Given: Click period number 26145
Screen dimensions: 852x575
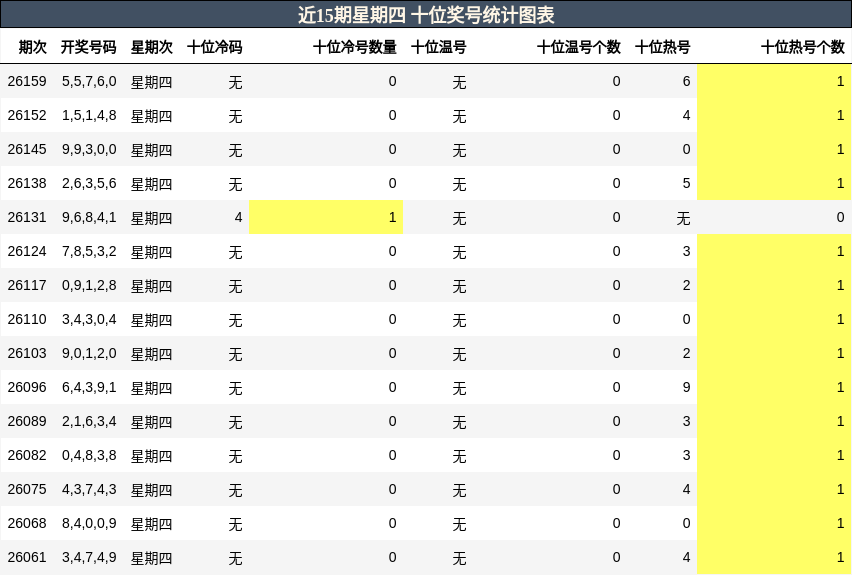Looking at the screenshot, I should [x=27, y=149].
